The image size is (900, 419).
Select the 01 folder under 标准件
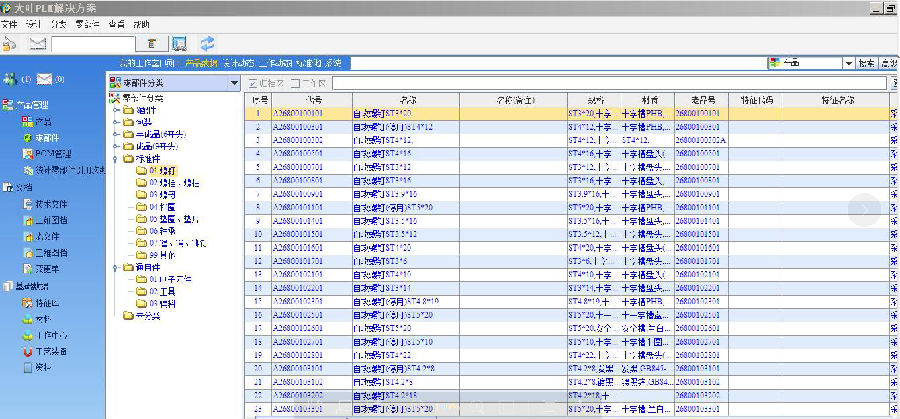click(149, 170)
